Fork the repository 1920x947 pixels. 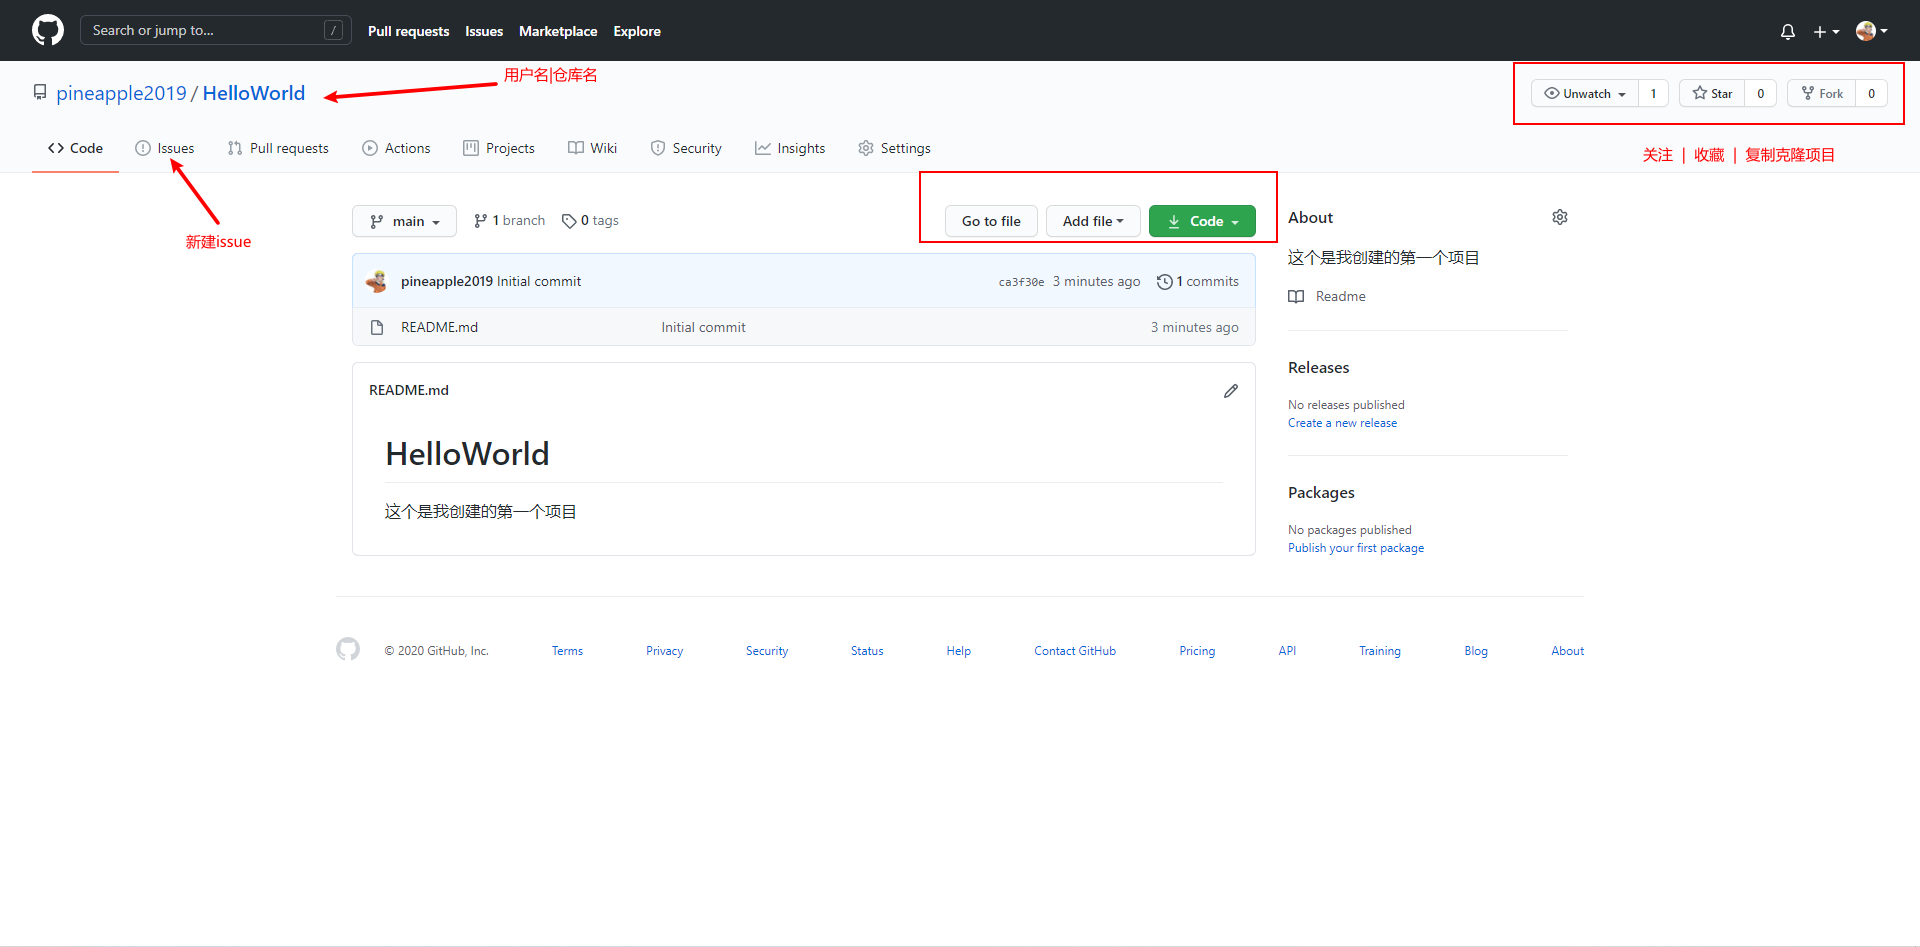pyautogui.click(x=1822, y=93)
